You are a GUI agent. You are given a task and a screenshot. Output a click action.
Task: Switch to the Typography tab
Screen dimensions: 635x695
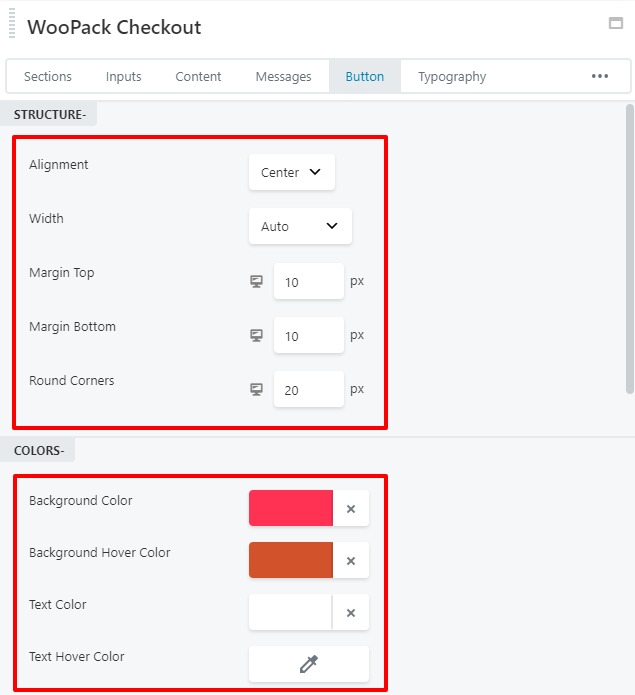point(452,77)
